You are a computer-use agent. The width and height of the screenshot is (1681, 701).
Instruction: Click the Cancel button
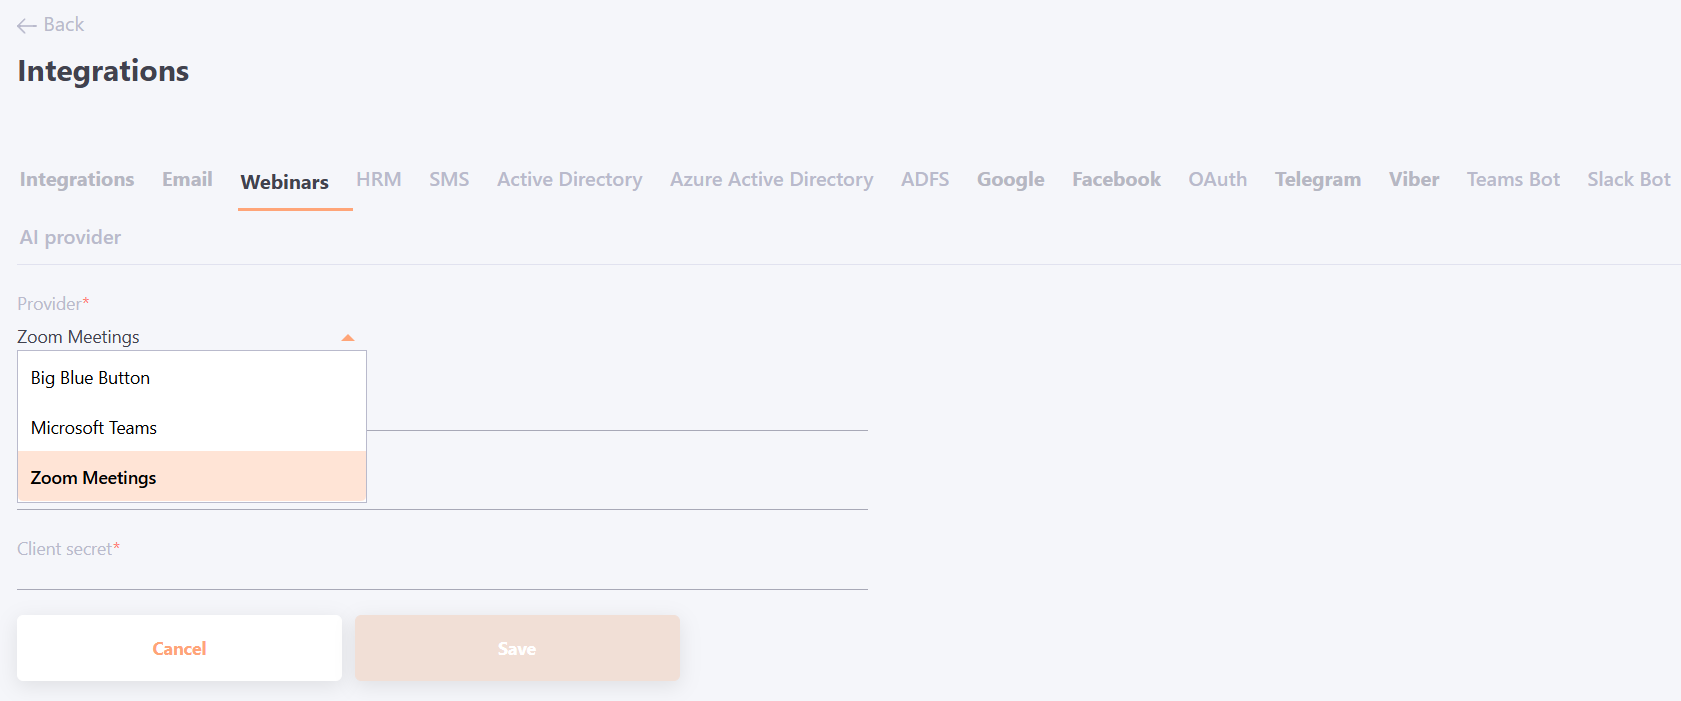(179, 648)
